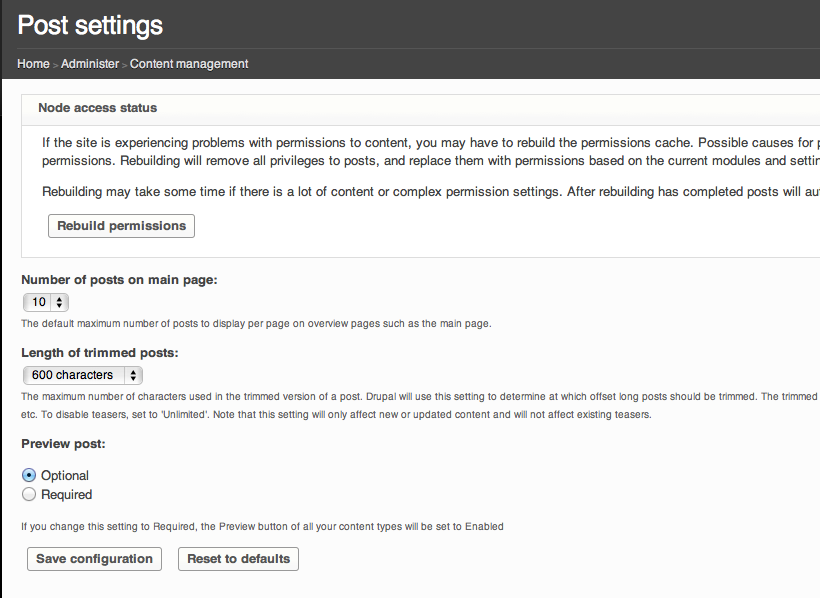
Task: Click the 'Preview post' field label
Action: pyautogui.click(x=63, y=444)
